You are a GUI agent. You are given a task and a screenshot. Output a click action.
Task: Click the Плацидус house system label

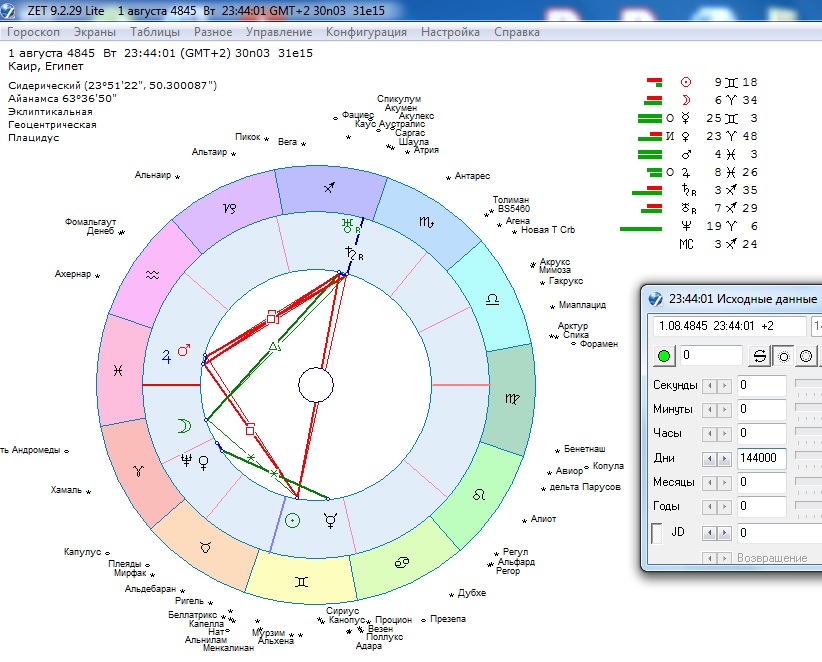(x=34, y=138)
